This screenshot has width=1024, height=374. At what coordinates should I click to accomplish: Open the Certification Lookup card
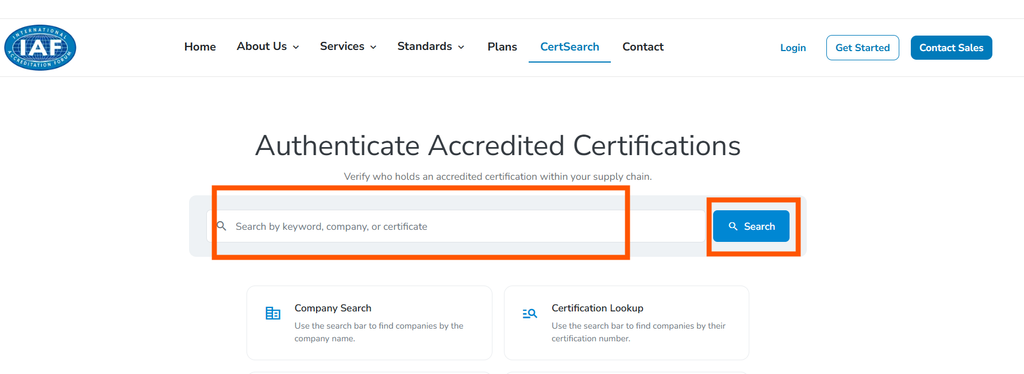coord(626,322)
